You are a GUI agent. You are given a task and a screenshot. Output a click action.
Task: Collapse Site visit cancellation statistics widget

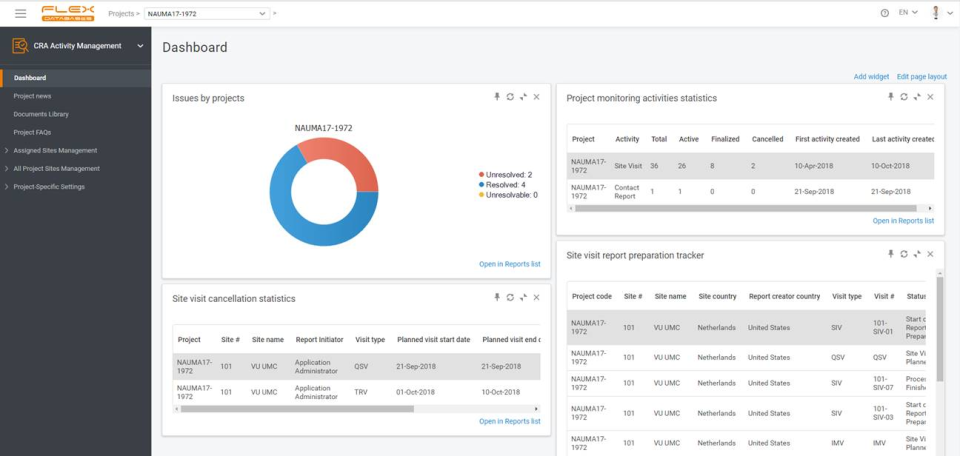523,297
